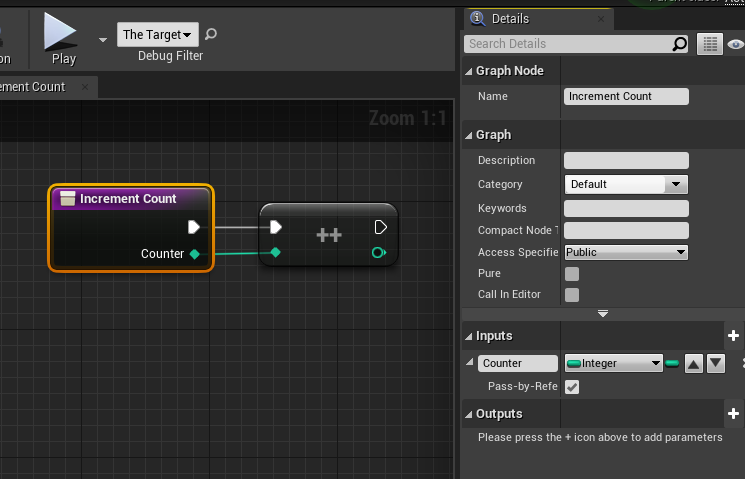This screenshot has height=479, width=745.
Task: Uncheck the Pass-by-Reference checkbox
Action: (572, 387)
